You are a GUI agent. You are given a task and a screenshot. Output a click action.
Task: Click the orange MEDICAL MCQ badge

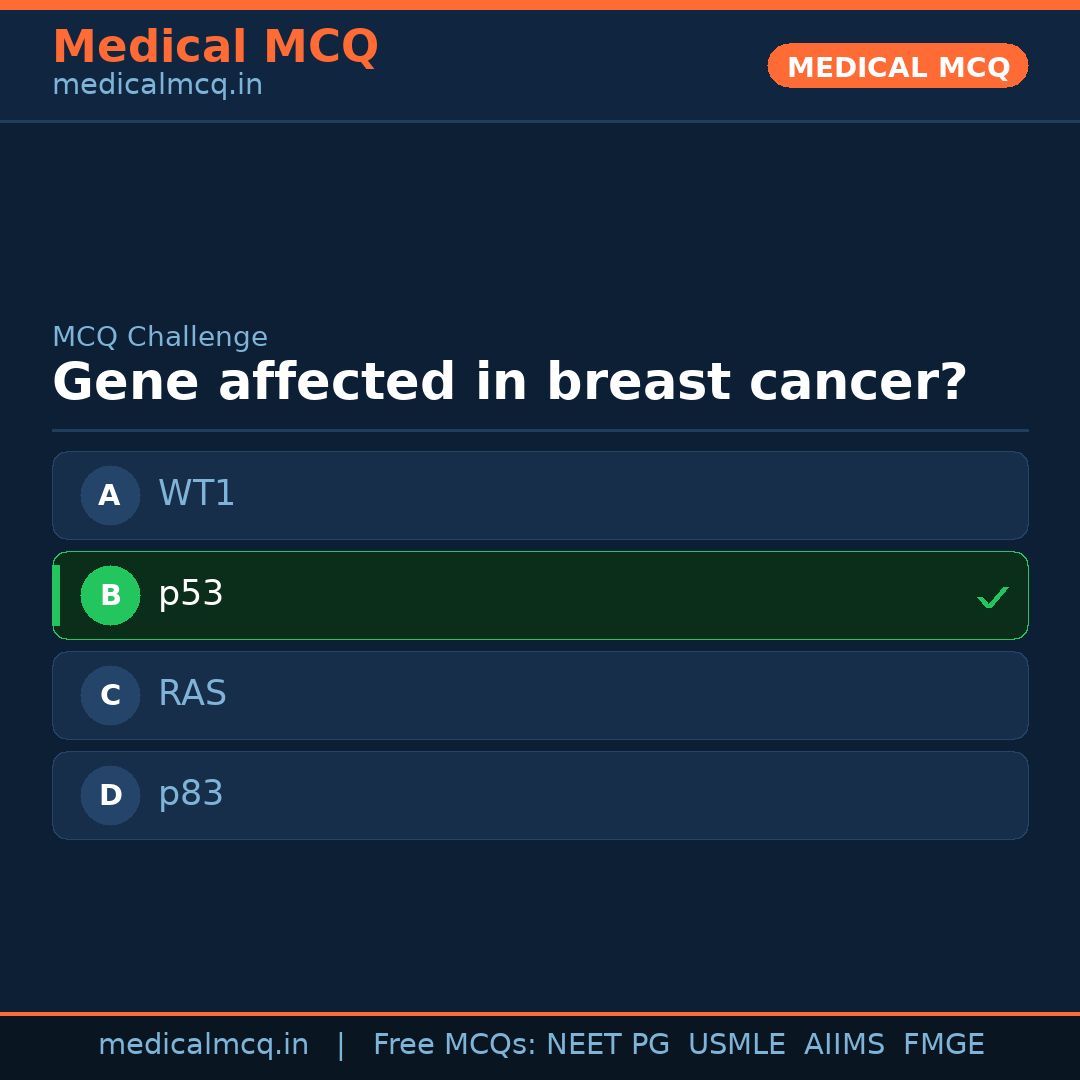click(897, 66)
